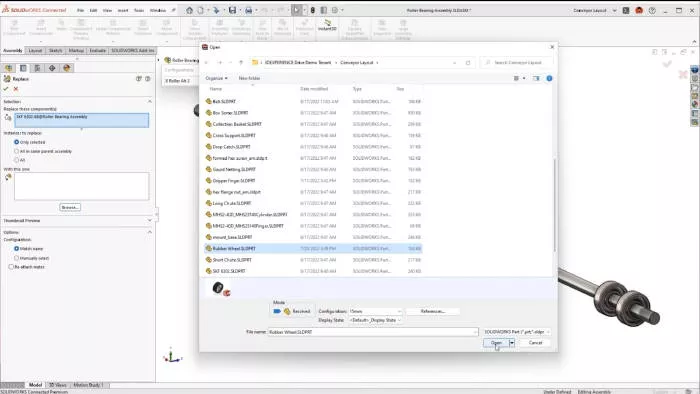Image resolution: width=700 pixels, height=394 pixels.
Task: Click the help icon in the Replace panel header
Action: pos(148,79)
